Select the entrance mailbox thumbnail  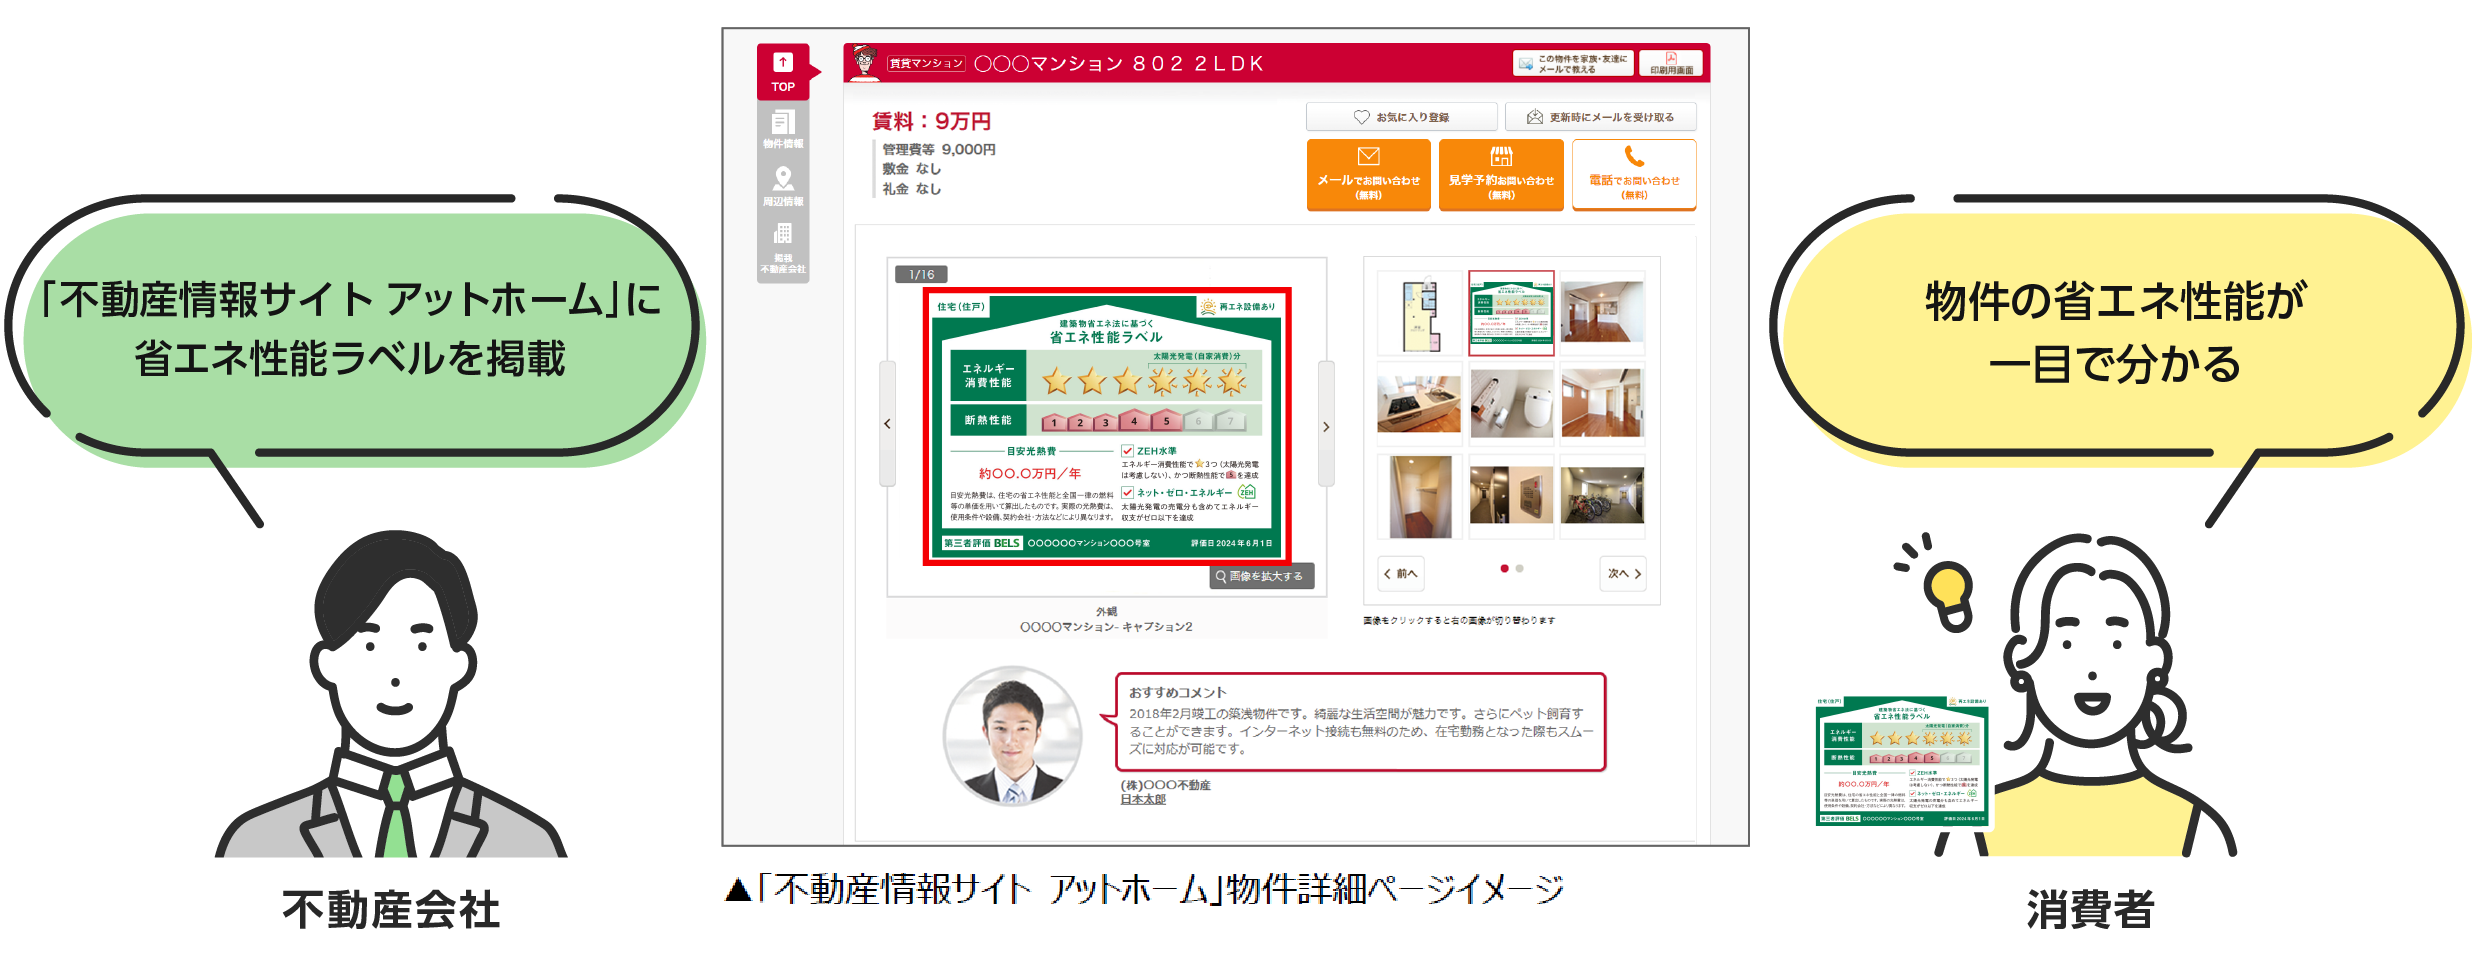1511,496
